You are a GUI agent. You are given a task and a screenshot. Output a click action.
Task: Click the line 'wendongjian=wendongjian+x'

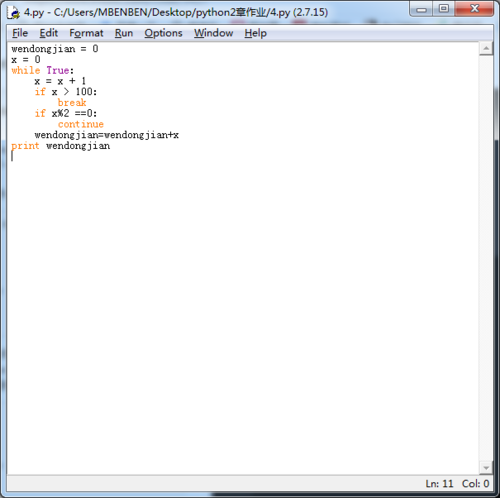coord(107,135)
